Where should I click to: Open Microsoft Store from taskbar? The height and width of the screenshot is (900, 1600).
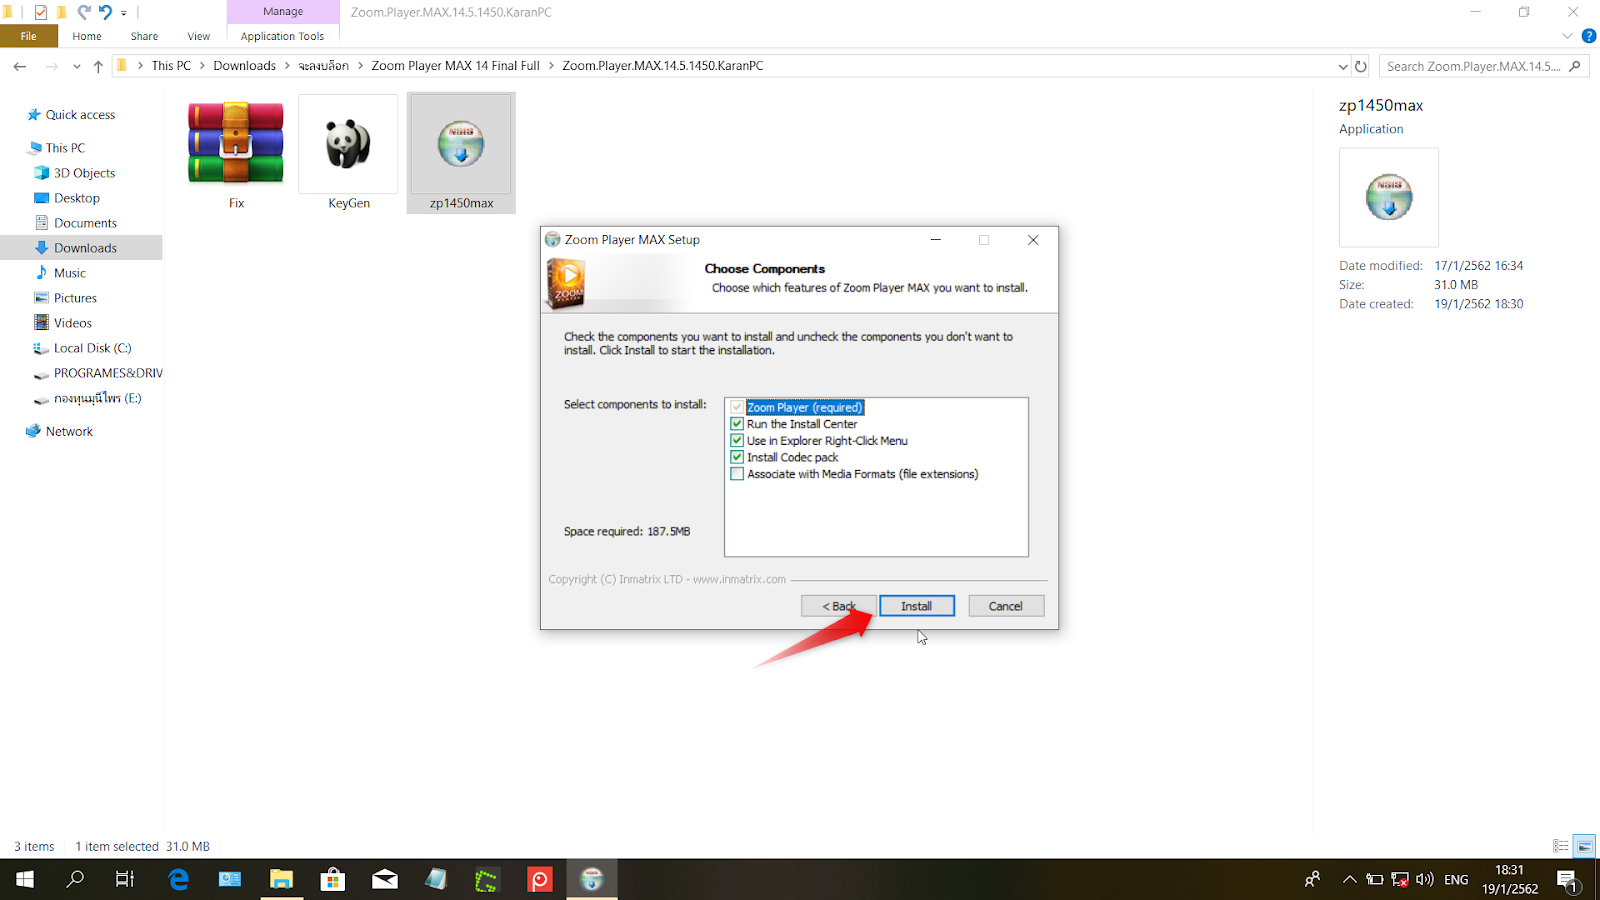(333, 879)
